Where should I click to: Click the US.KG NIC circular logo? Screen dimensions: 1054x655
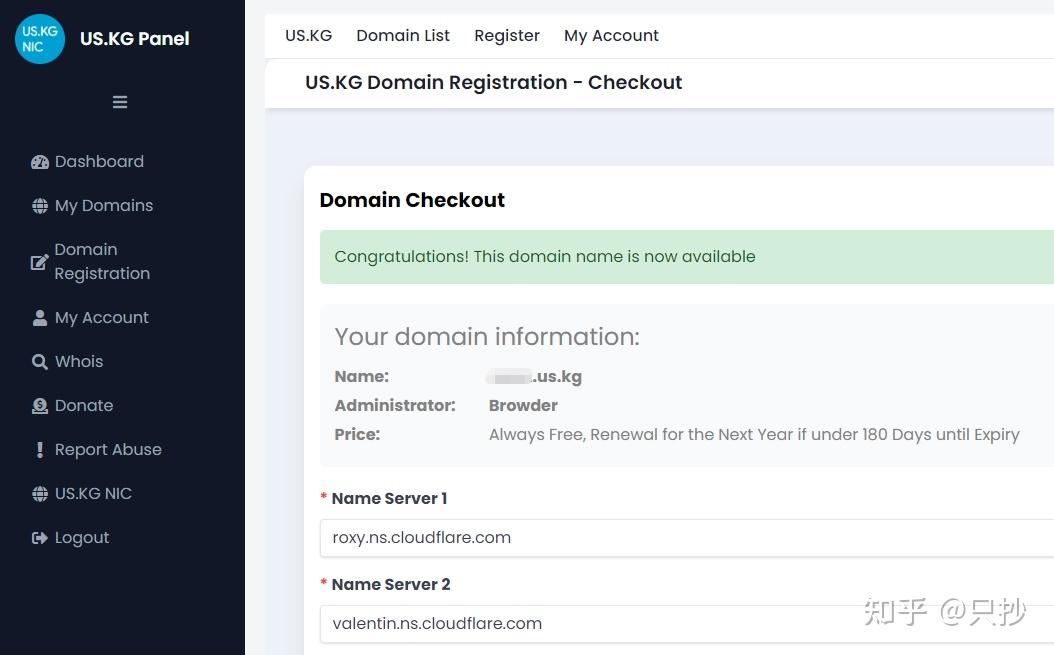point(39,38)
